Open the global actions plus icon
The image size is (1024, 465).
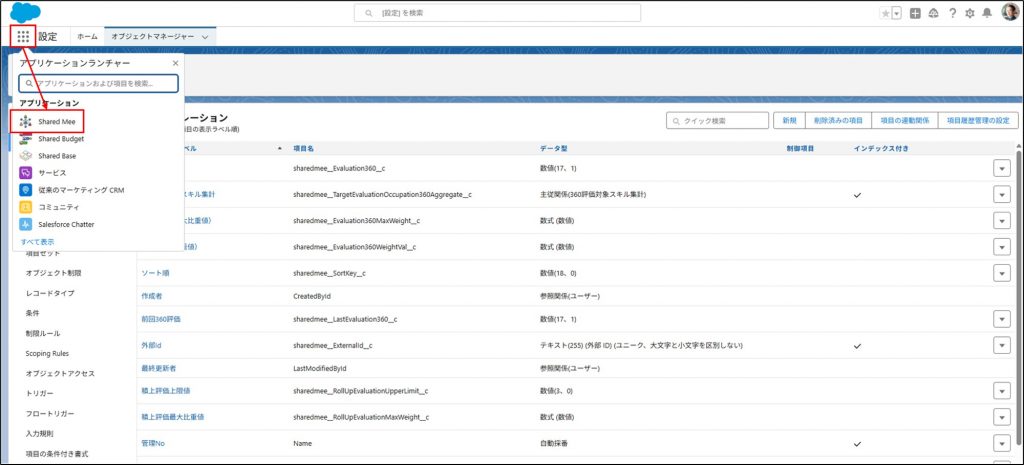pos(915,13)
